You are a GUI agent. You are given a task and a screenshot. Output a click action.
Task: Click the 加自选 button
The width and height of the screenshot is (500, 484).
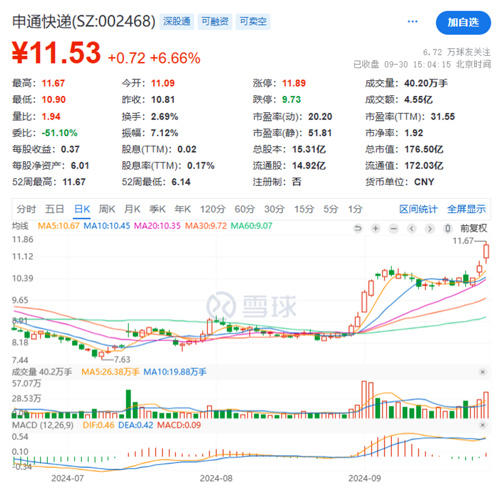pos(463,23)
